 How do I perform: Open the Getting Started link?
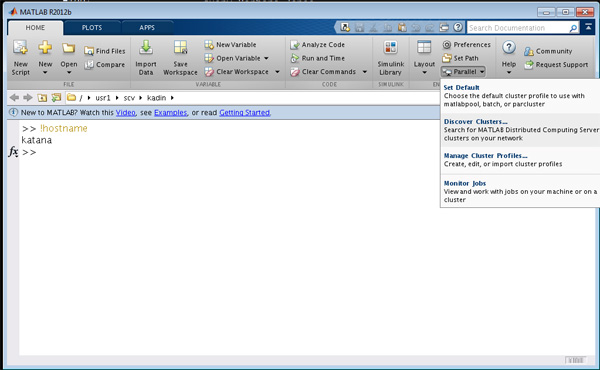point(244,112)
